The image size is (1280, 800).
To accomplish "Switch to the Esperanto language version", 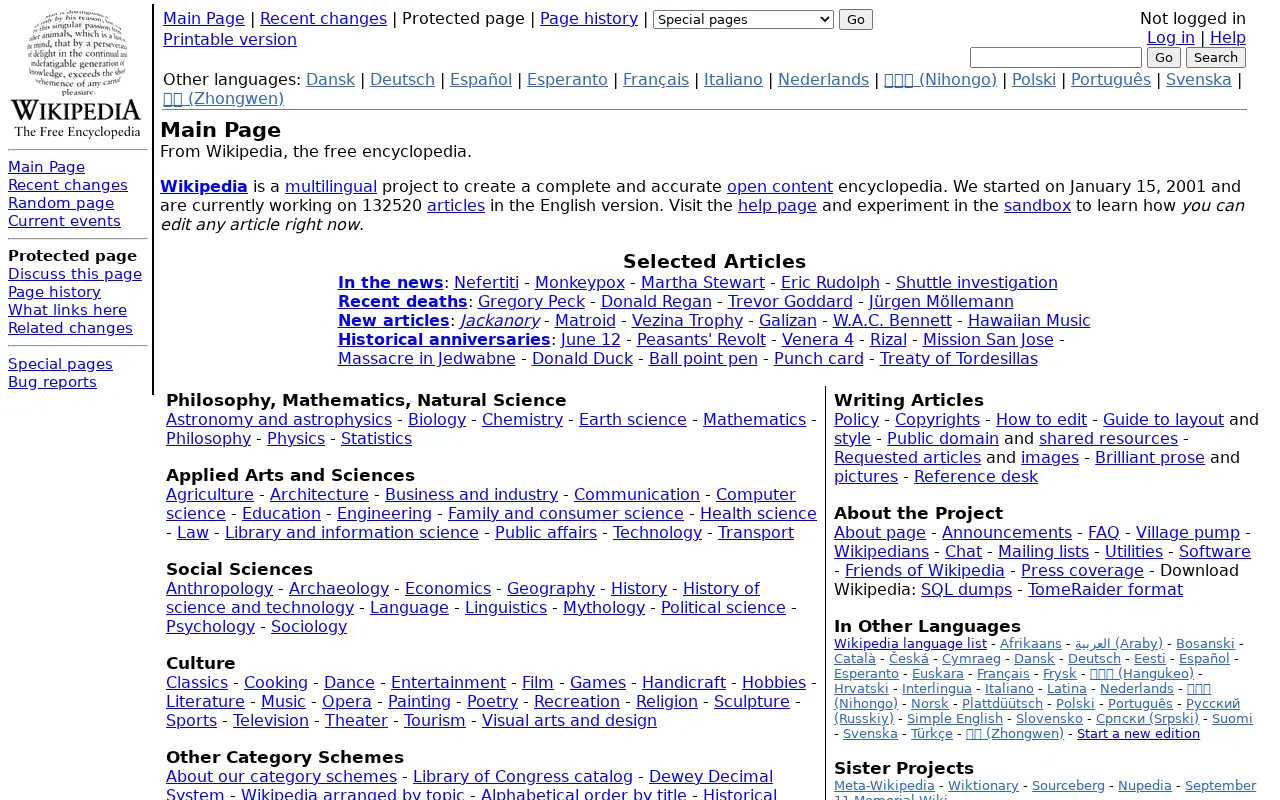I will tap(567, 79).
